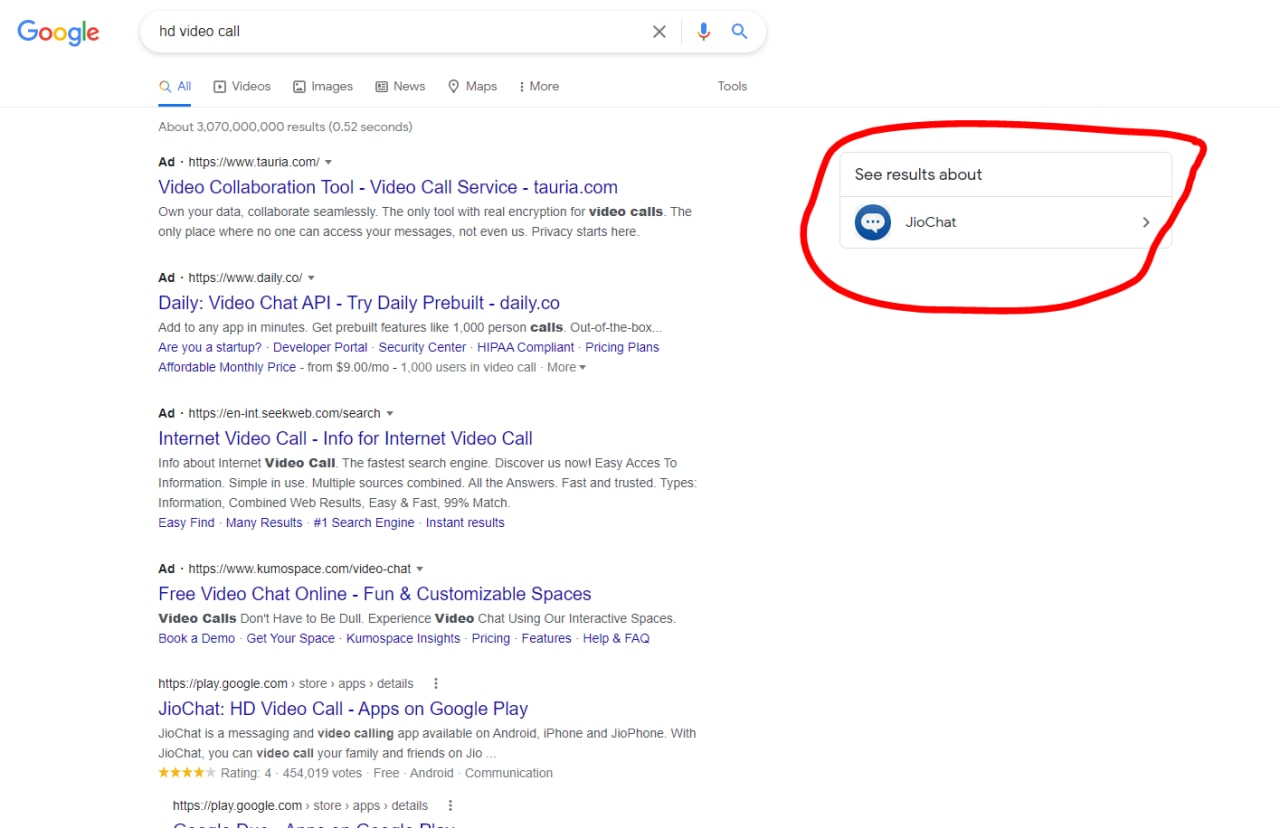The width and height of the screenshot is (1280, 828).
Task: Click the kumospace.com/video-chat ad URL
Action: (x=300, y=569)
